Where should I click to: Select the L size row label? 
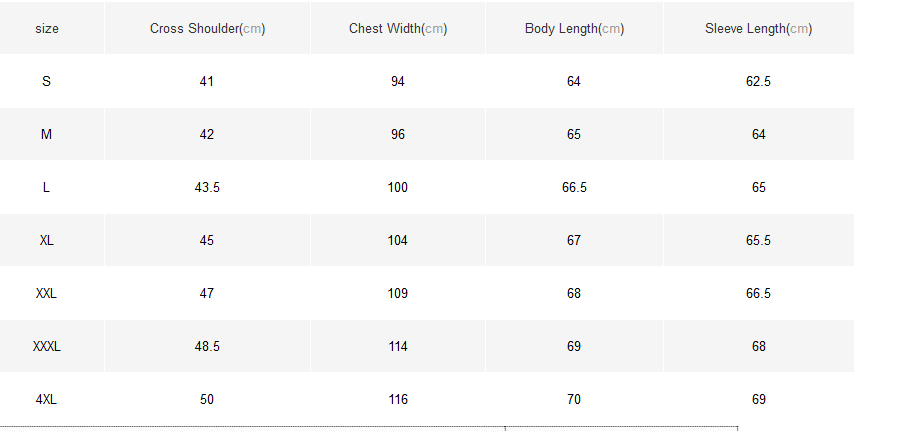click(47, 188)
